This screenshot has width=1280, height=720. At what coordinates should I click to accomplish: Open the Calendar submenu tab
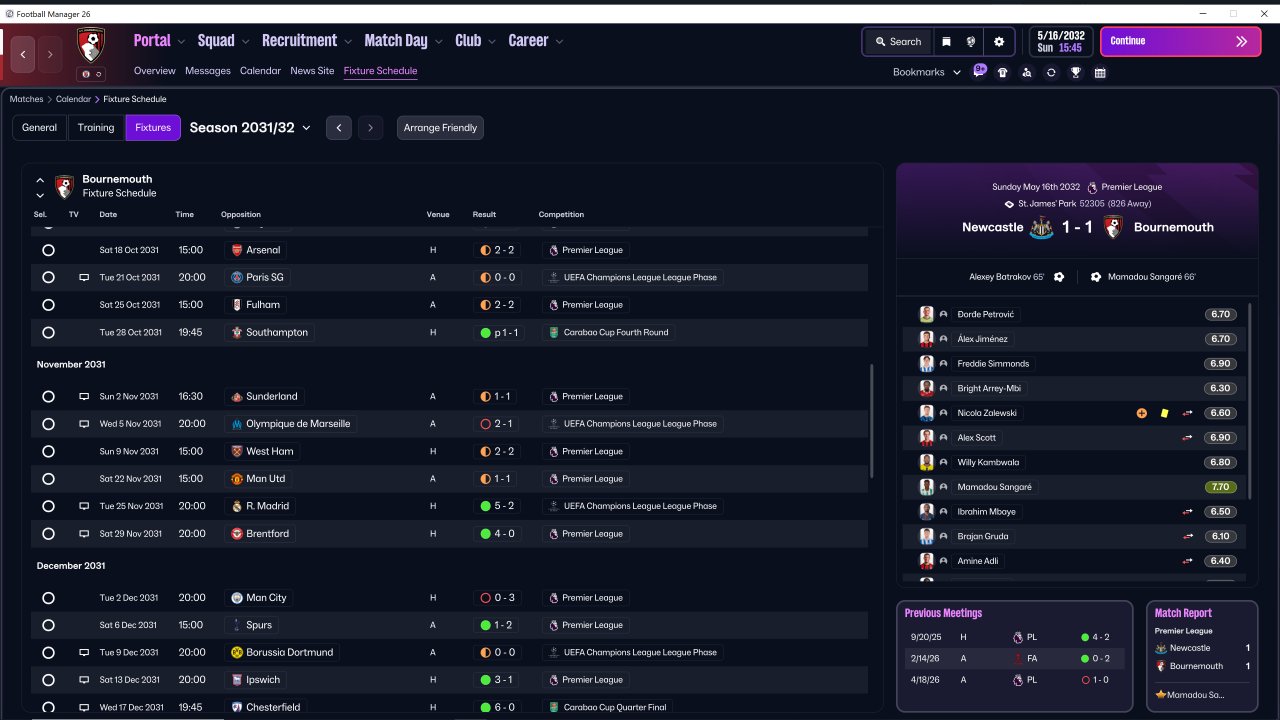261,71
